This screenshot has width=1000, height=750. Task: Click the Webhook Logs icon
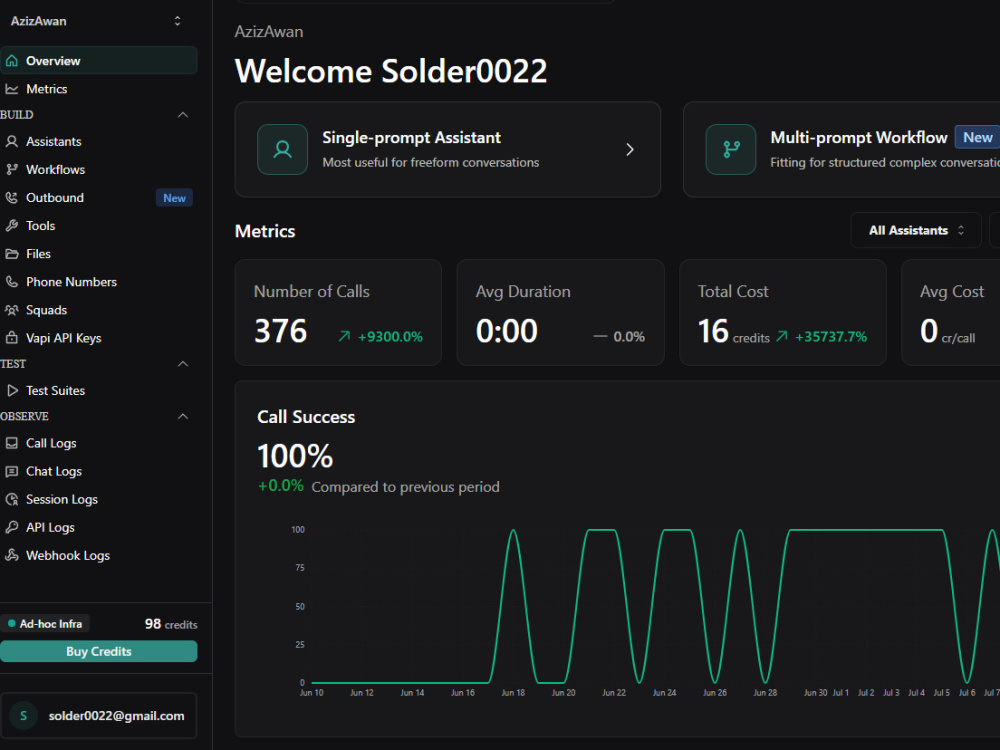(x=11, y=555)
